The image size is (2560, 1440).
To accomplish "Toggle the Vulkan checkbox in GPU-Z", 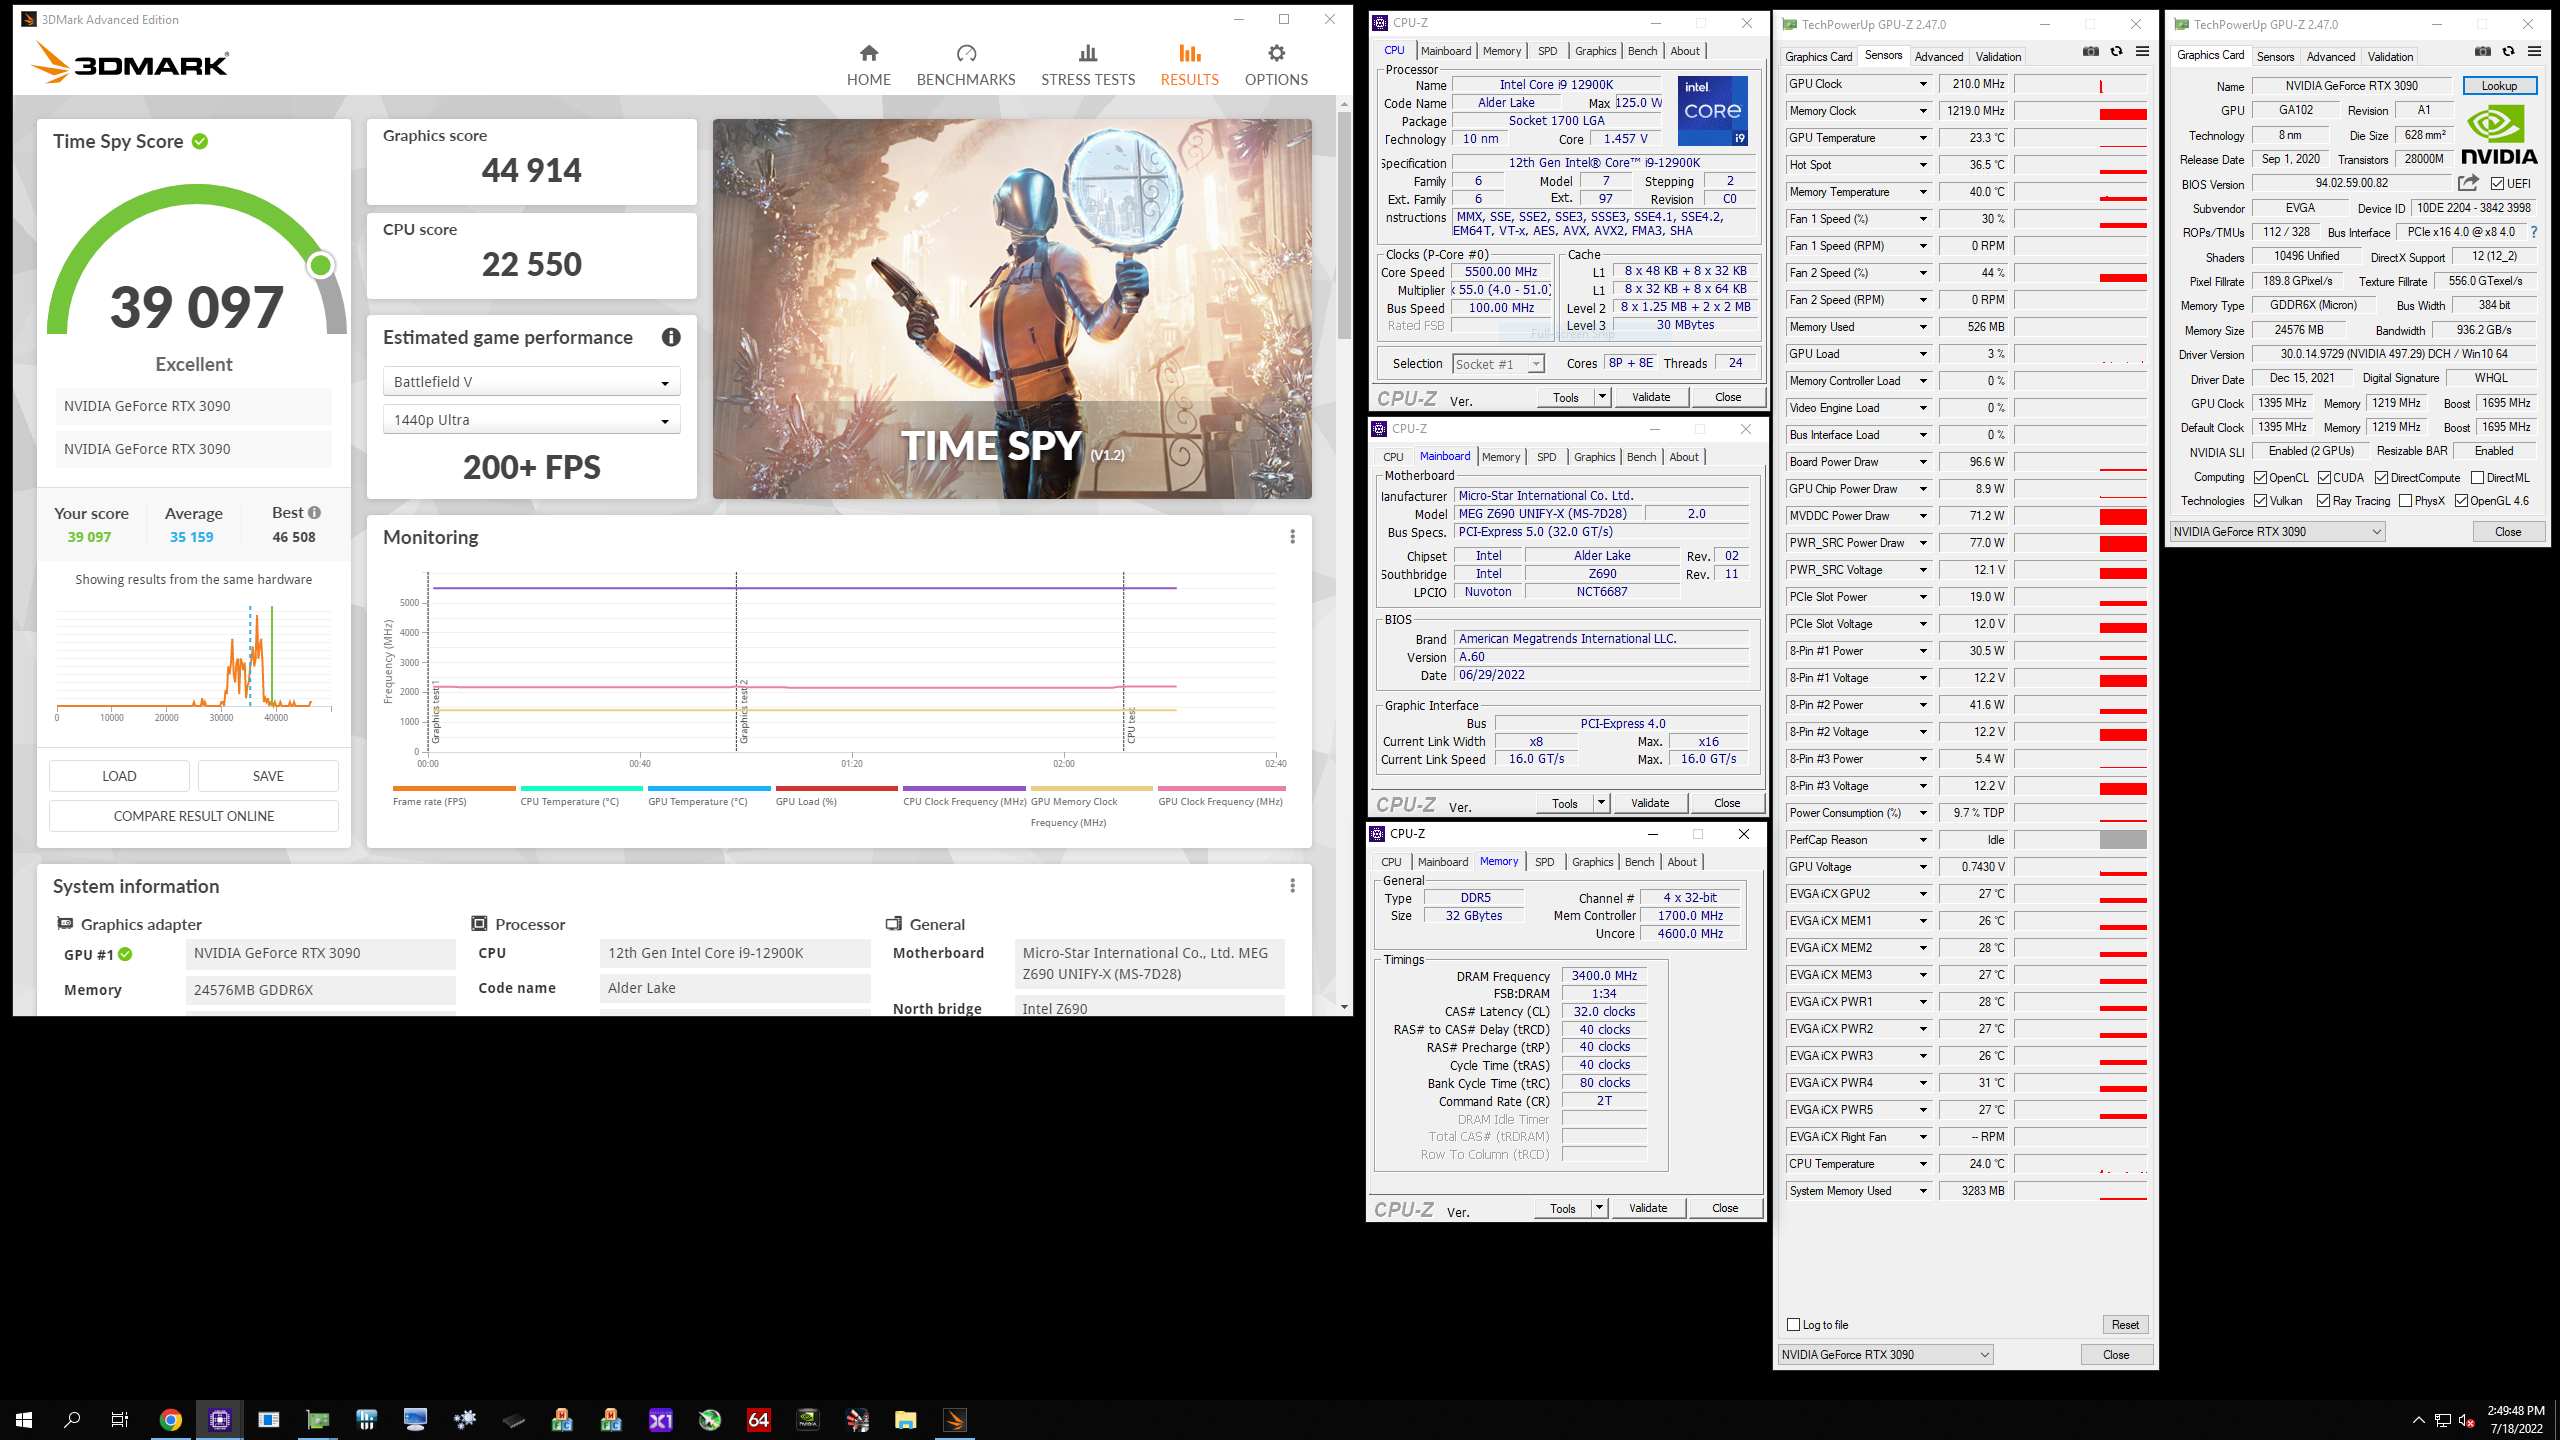I will tap(2260, 501).
